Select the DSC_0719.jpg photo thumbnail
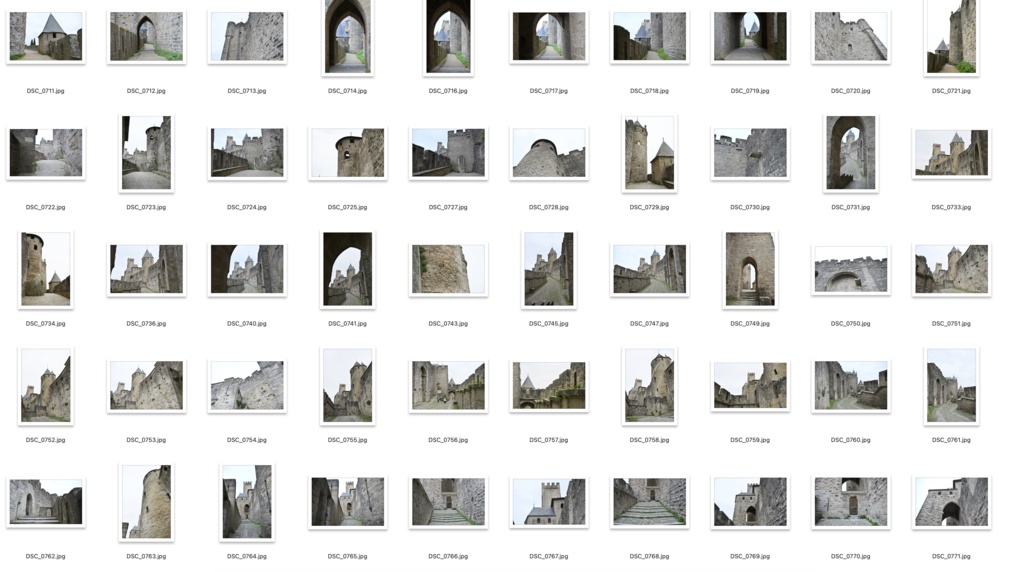This screenshot has height=572, width=1024. point(750,37)
